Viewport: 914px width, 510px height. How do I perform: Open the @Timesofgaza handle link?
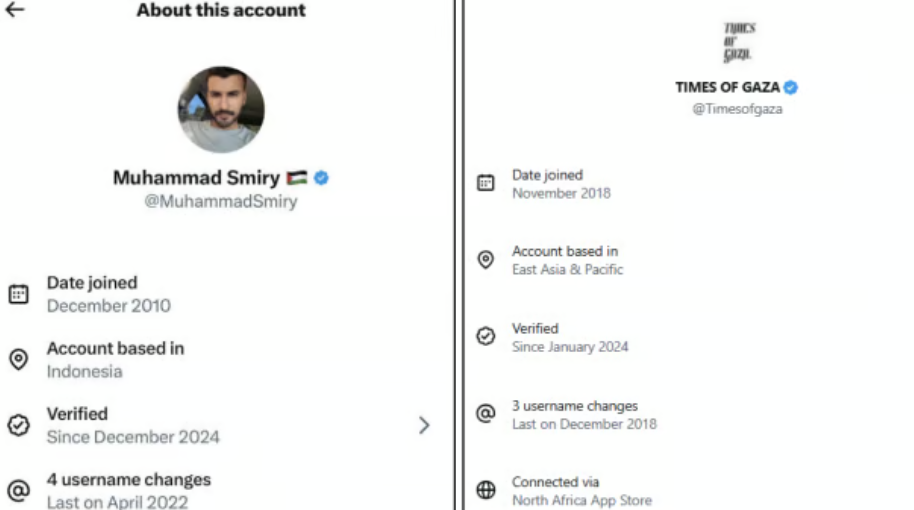(737, 109)
